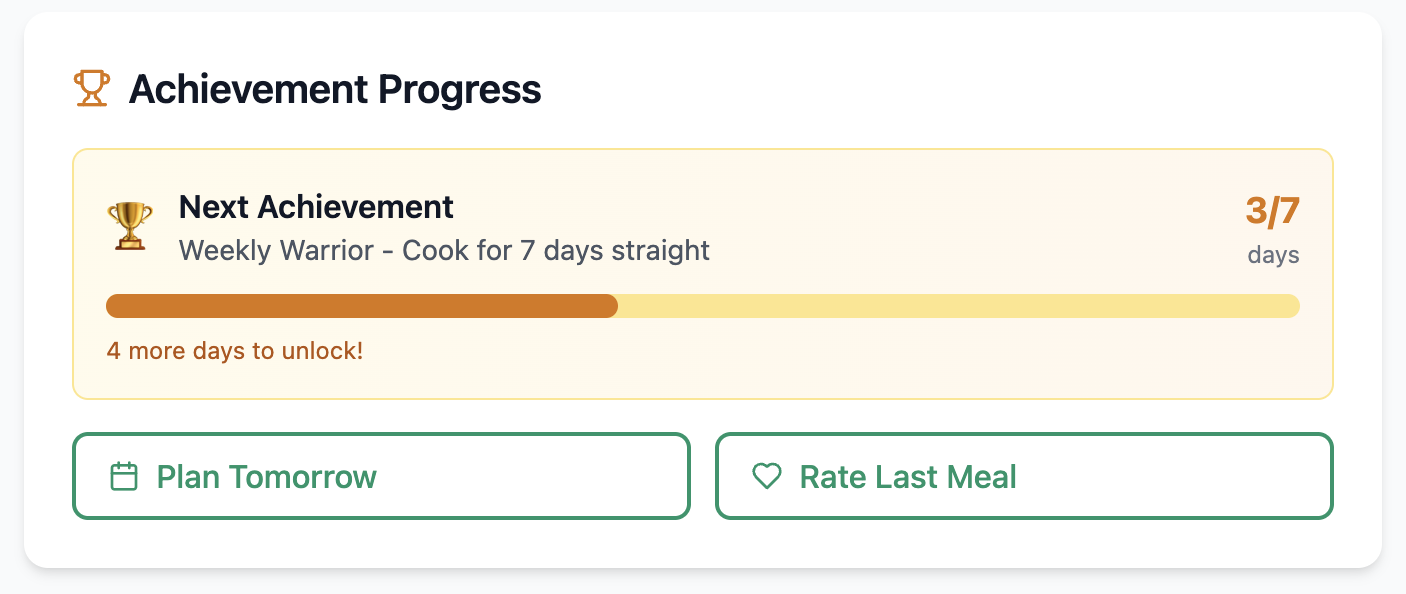Click the 'days' label under the counter
This screenshot has width=1406, height=594.
(1273, 255)
